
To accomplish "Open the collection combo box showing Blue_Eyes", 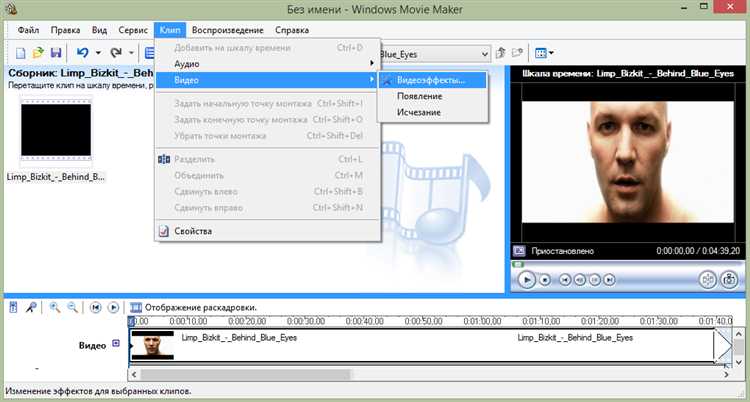I will coord(435,54).
